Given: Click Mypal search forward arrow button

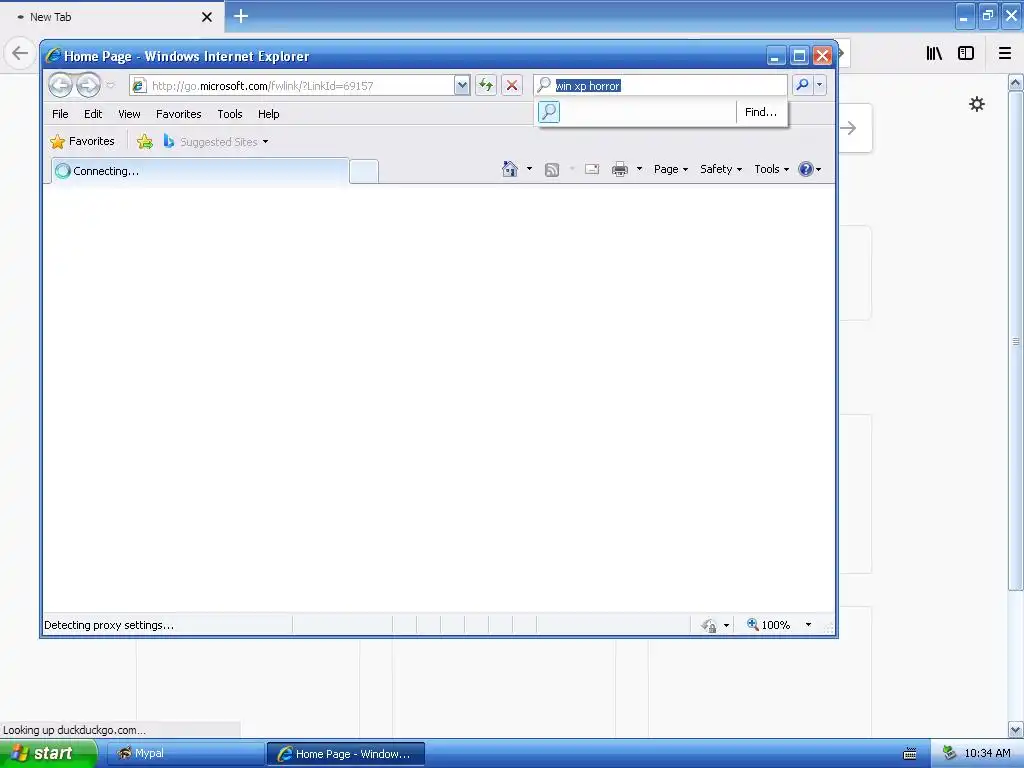Looking at the screenshot, I should [x=848, y=128].
